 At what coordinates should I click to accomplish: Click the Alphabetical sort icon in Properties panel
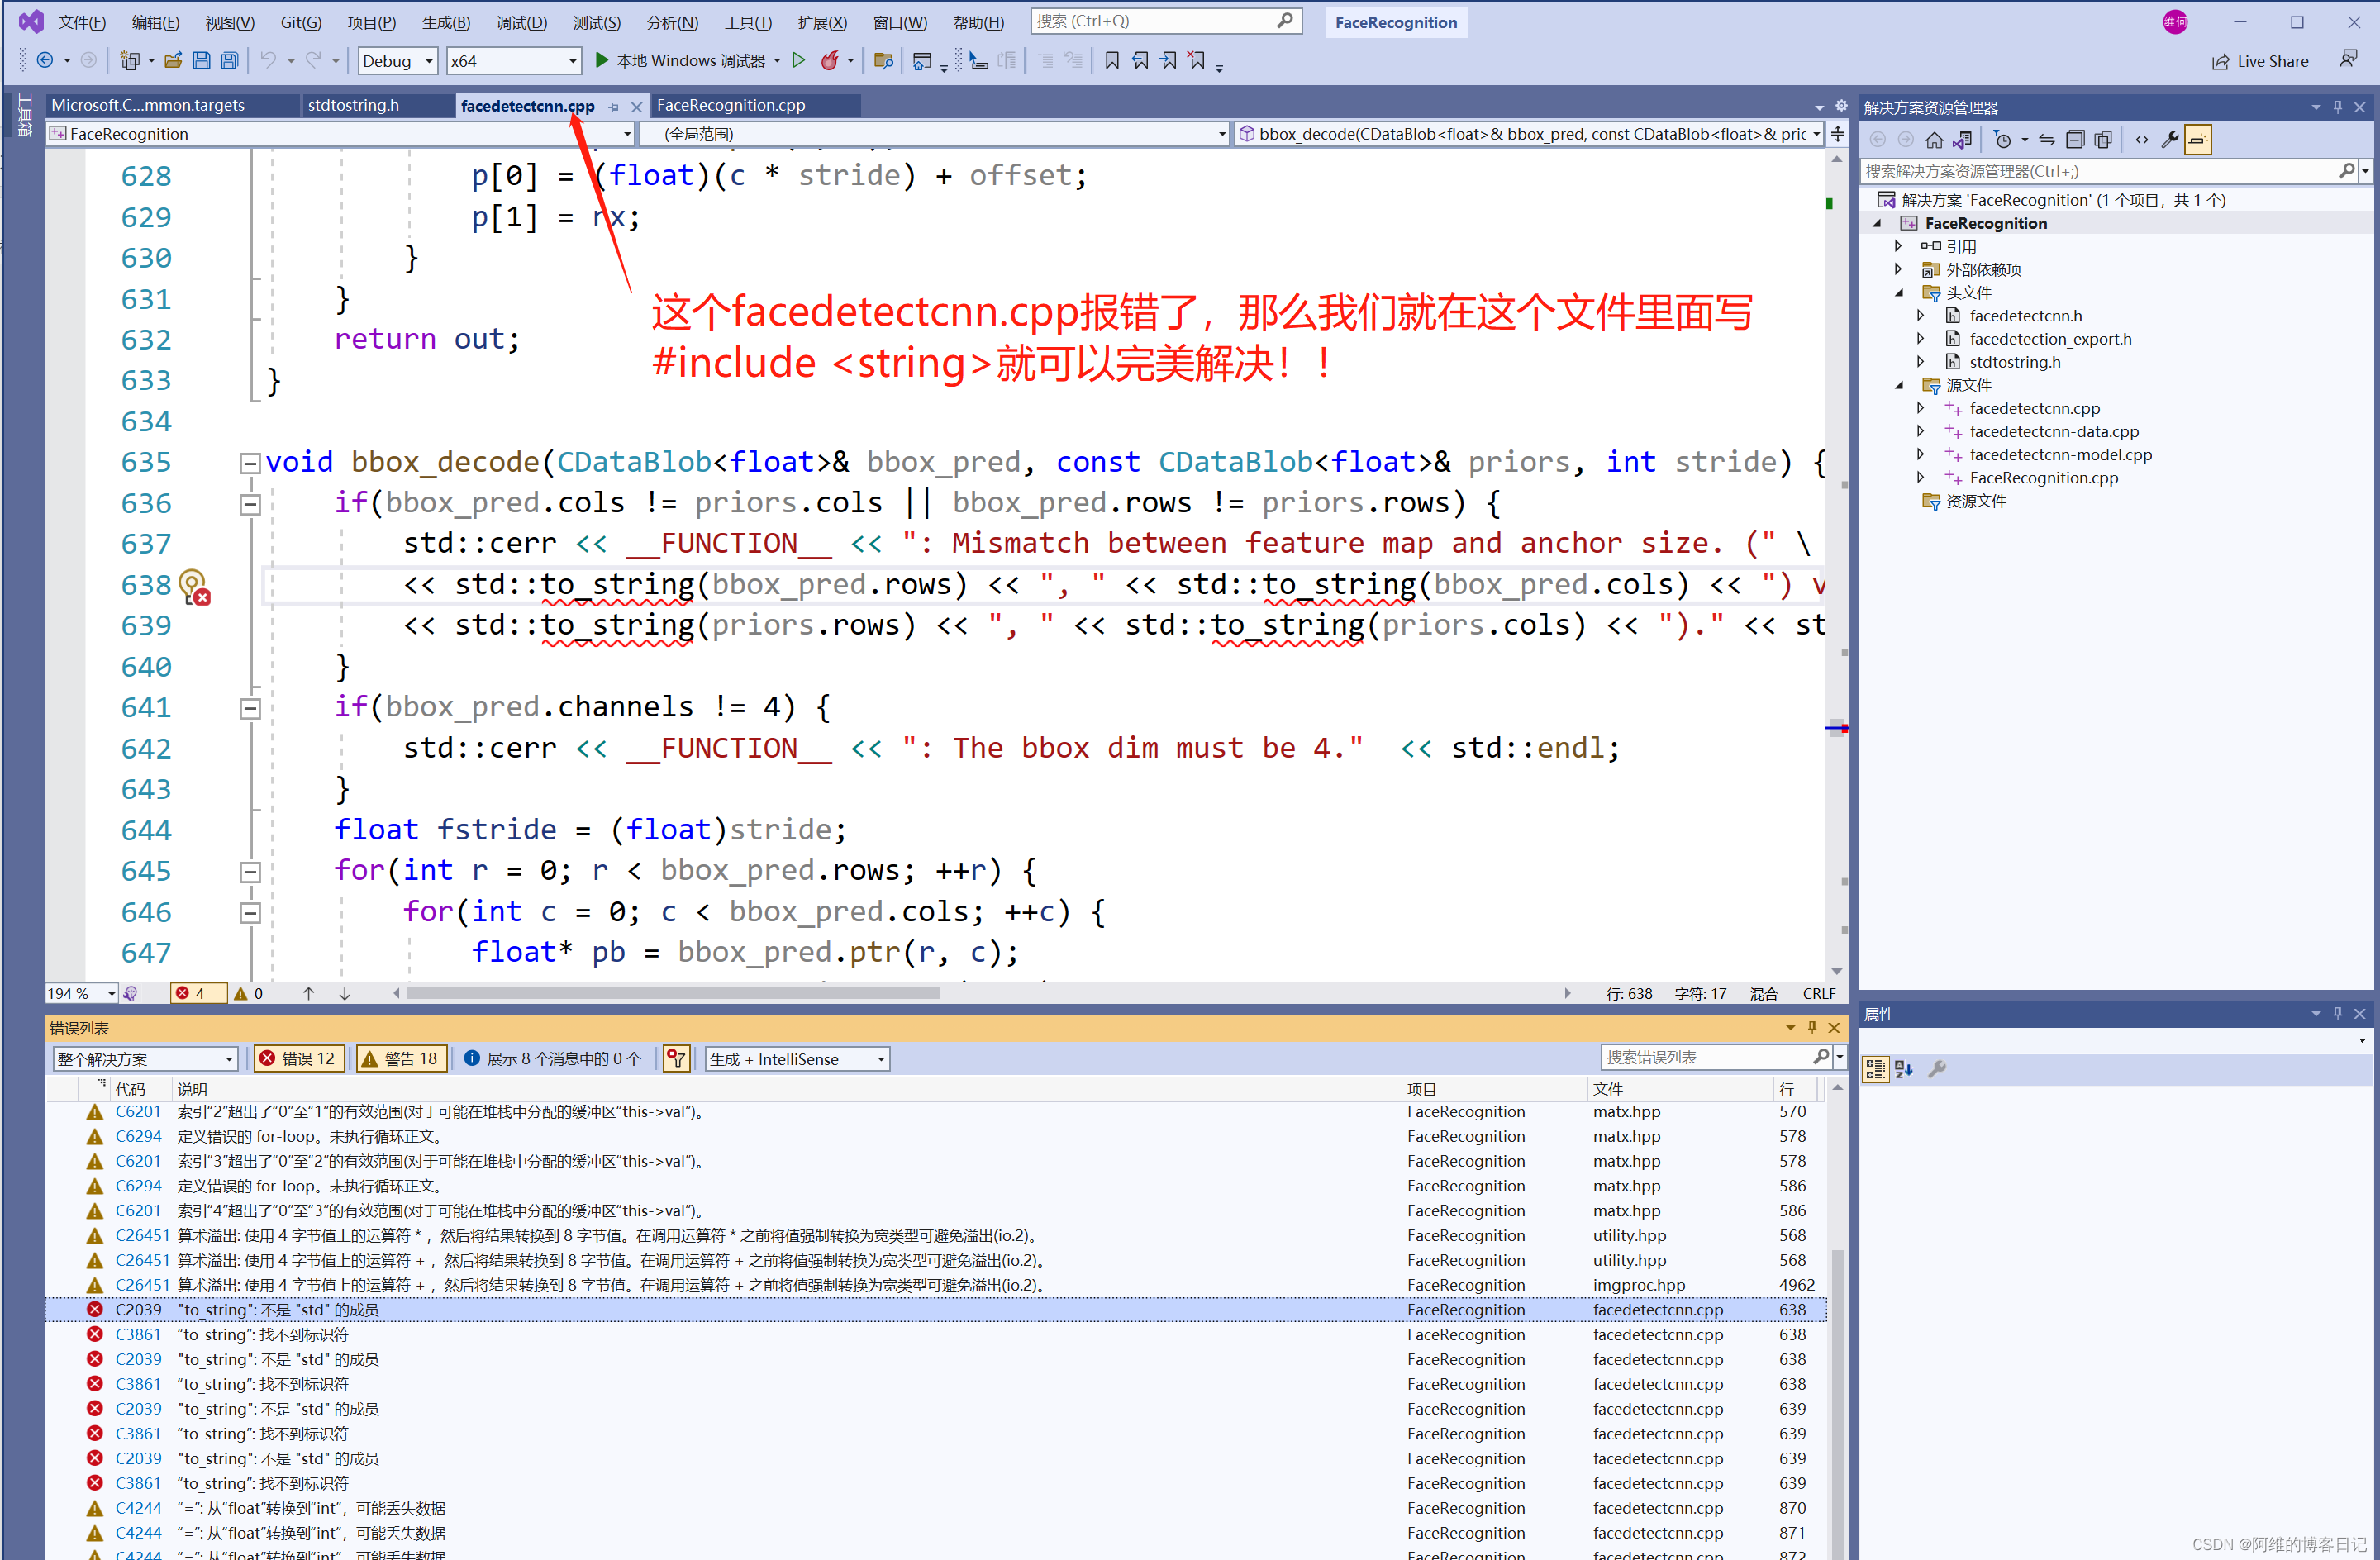point(1904,1068)
